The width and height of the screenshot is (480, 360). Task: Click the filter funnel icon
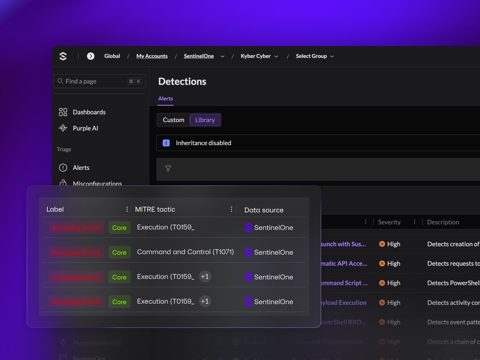click(168, 169)
